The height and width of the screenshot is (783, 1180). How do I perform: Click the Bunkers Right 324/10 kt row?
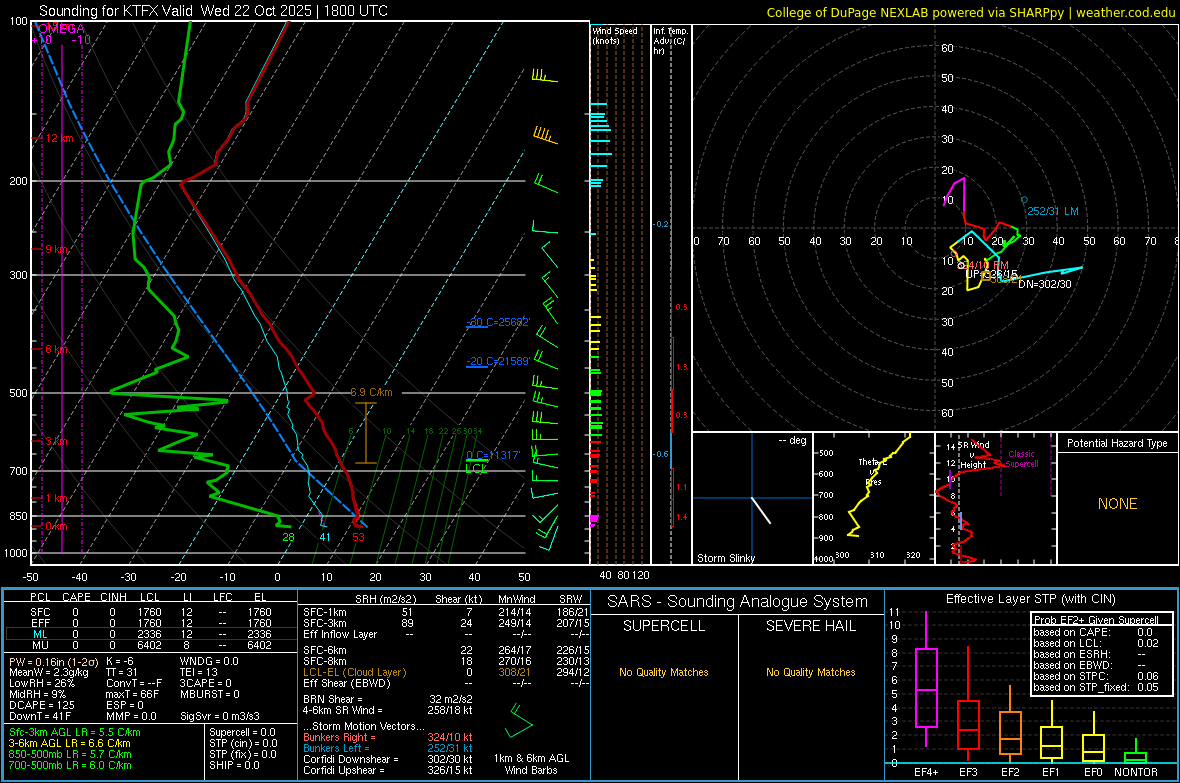[388, 737]
